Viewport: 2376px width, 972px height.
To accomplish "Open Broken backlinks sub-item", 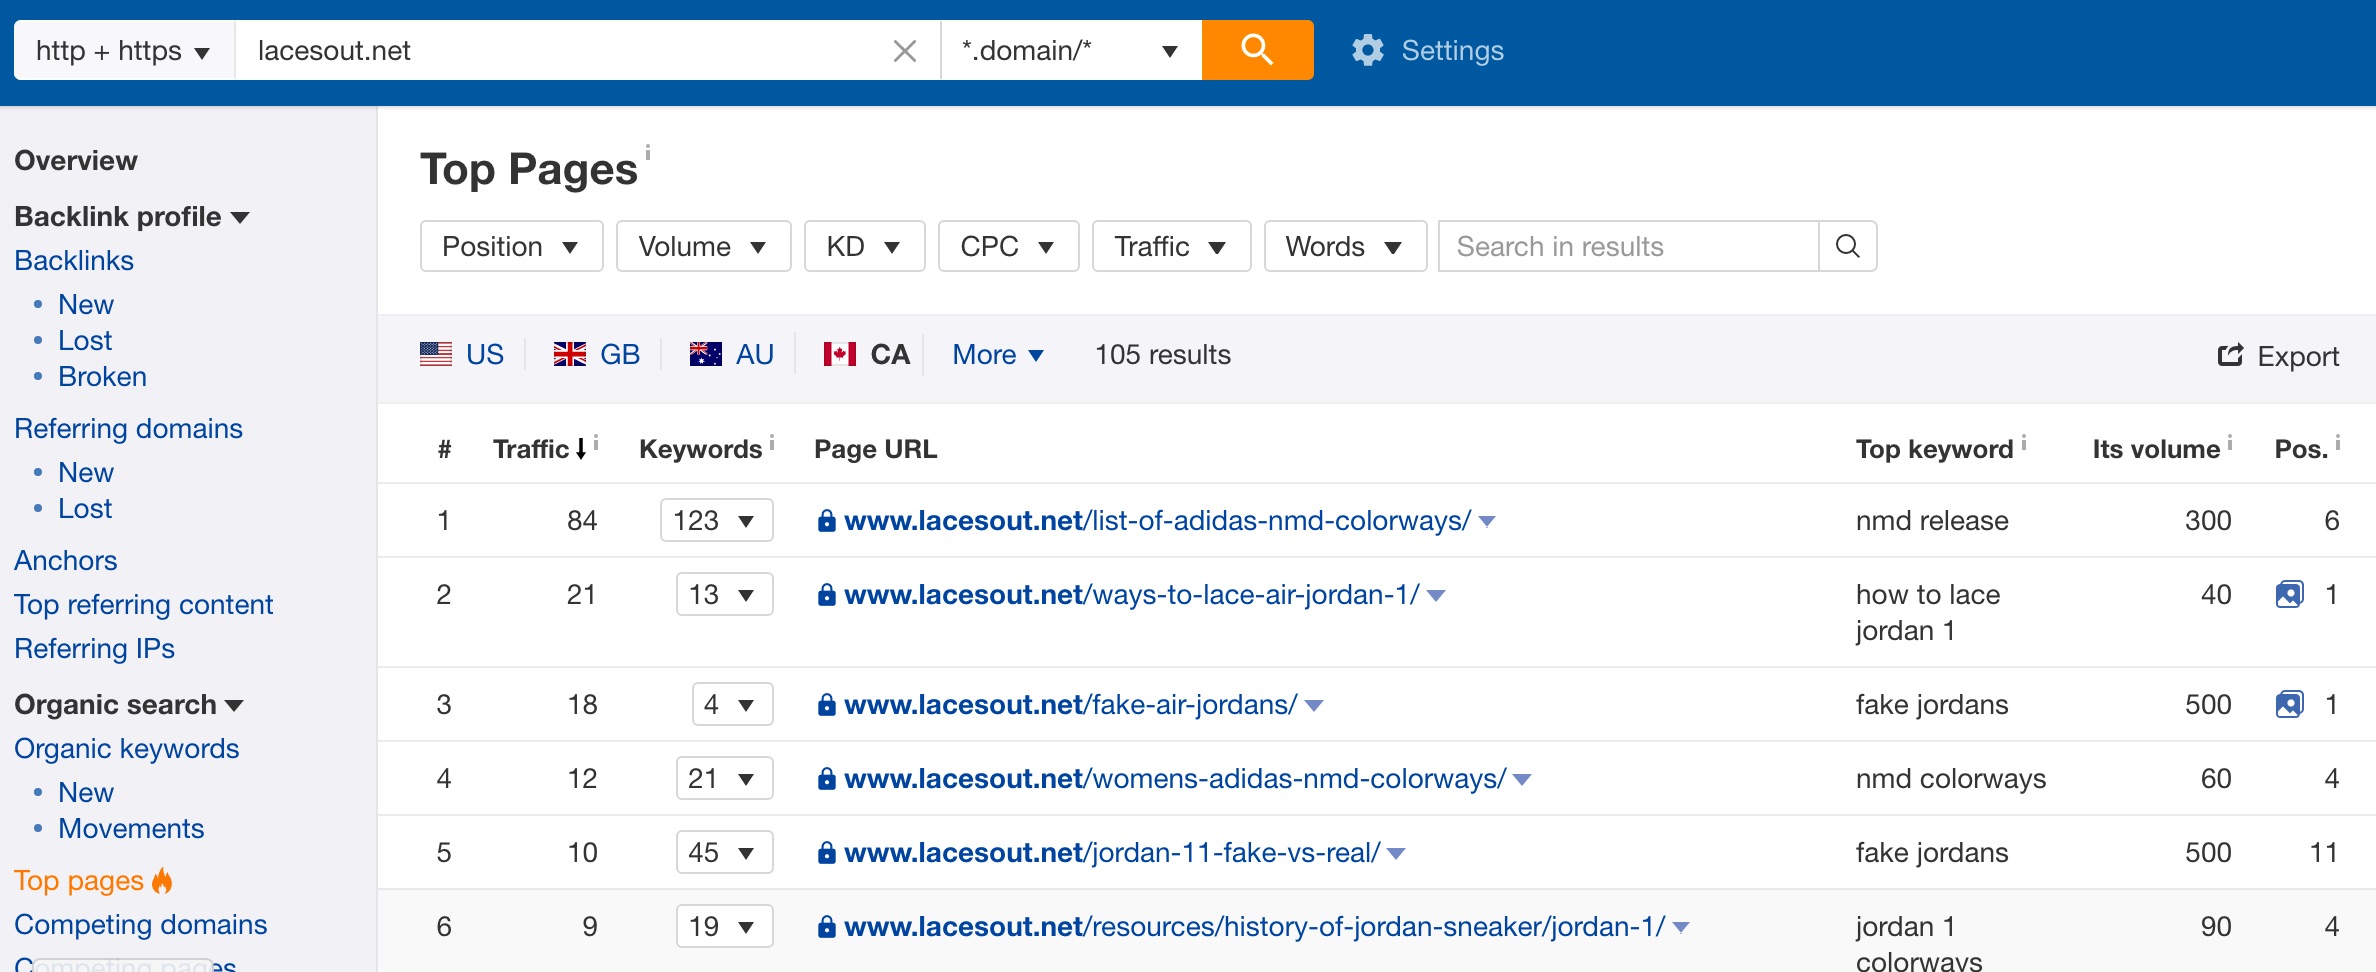I will pos(102,376).
